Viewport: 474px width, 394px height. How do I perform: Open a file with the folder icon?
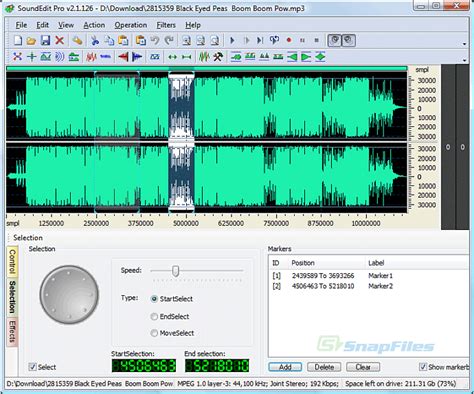click(31, 41)
